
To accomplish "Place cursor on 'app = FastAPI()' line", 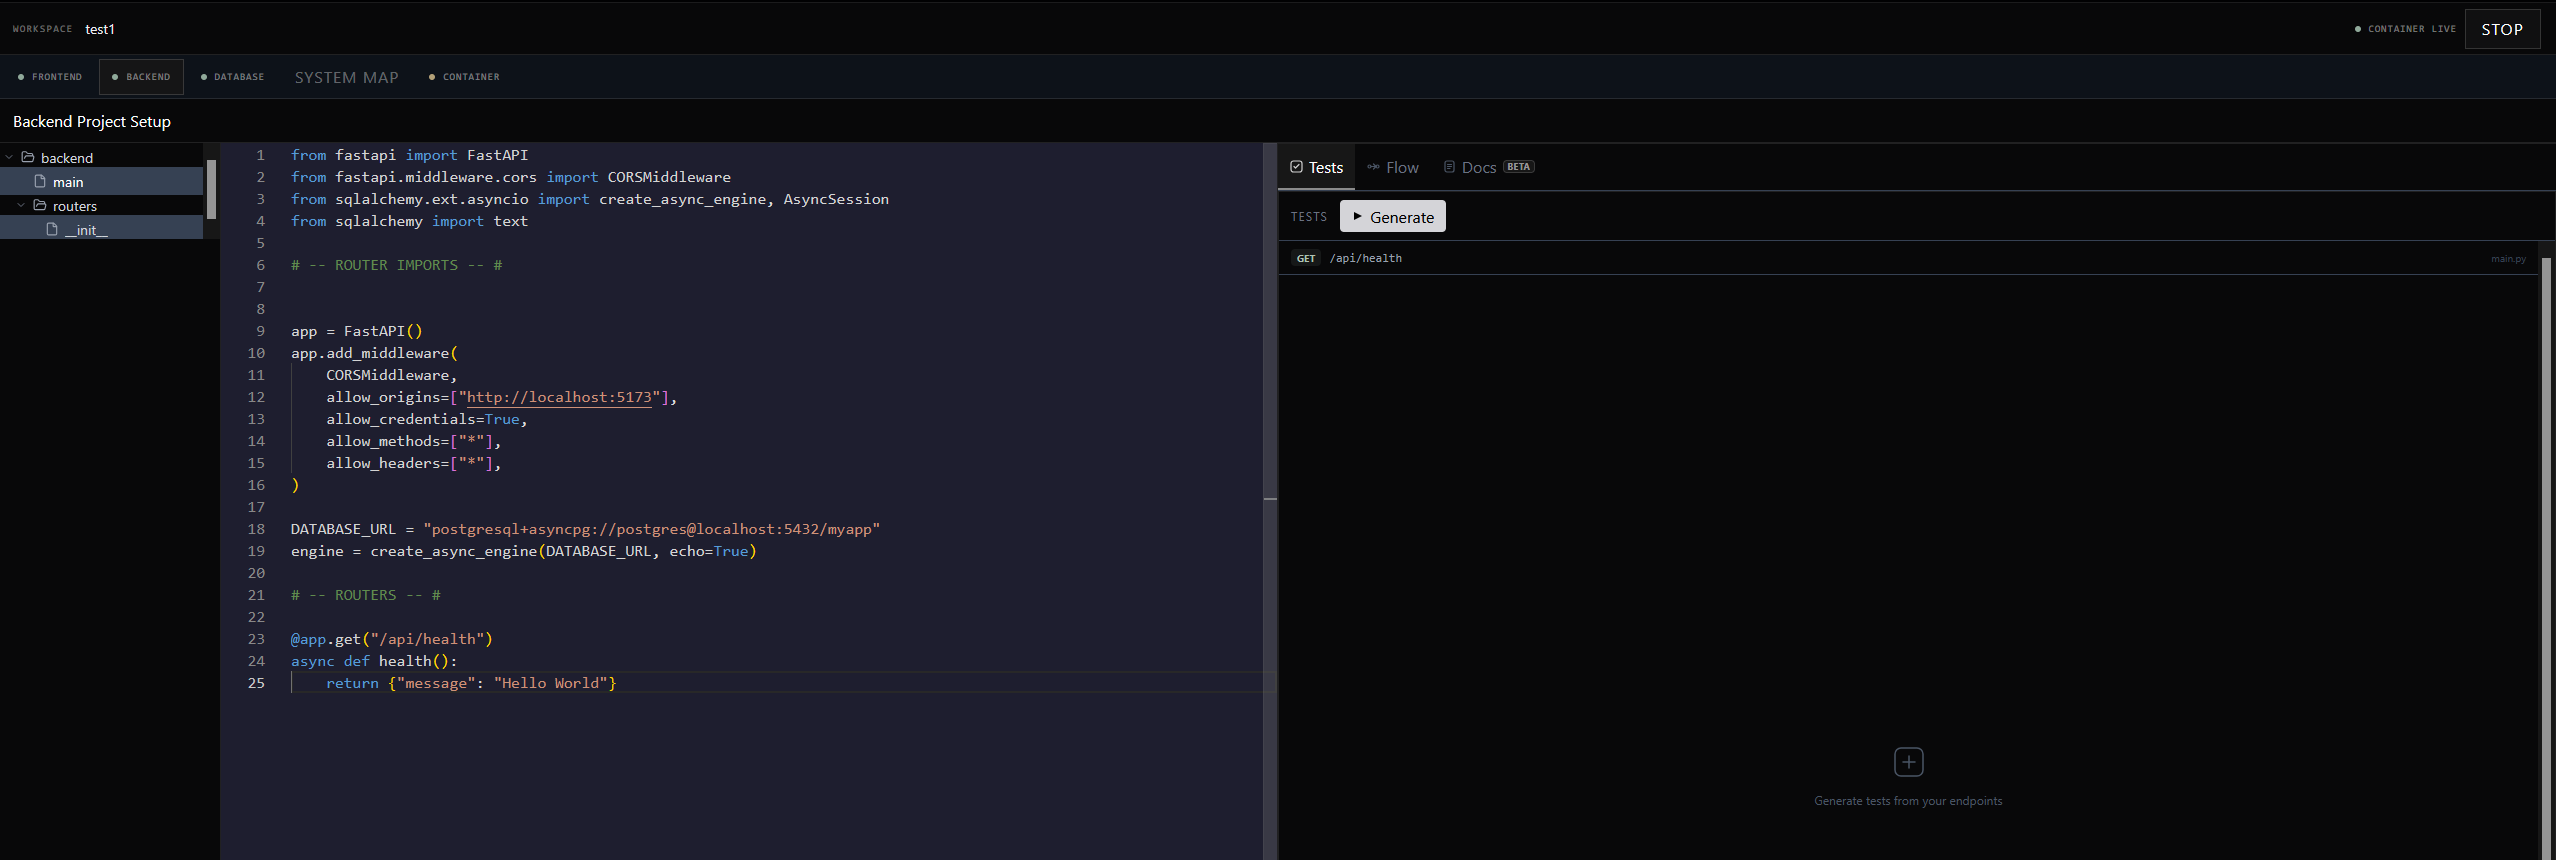I will pyautogui.click(x=357, y=331).
